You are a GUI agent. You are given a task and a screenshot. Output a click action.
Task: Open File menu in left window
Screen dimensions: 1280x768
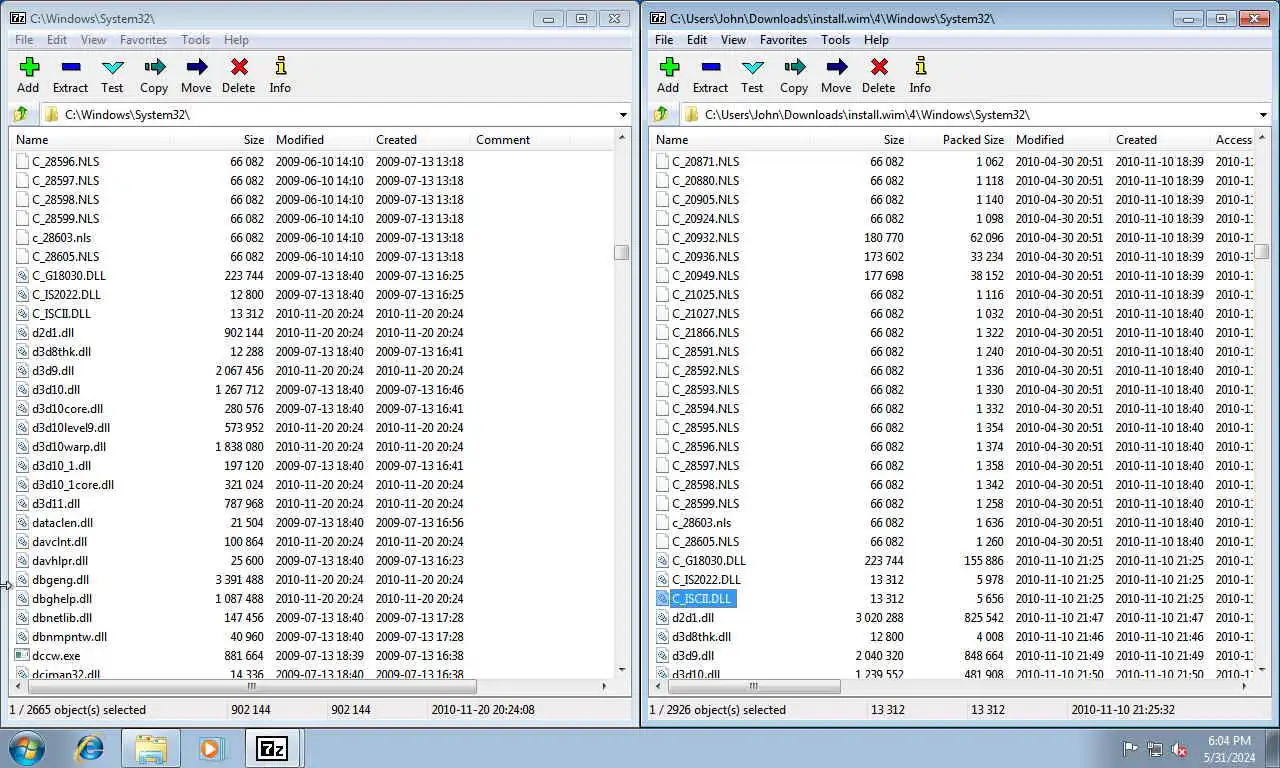click(x=24, y=40)
